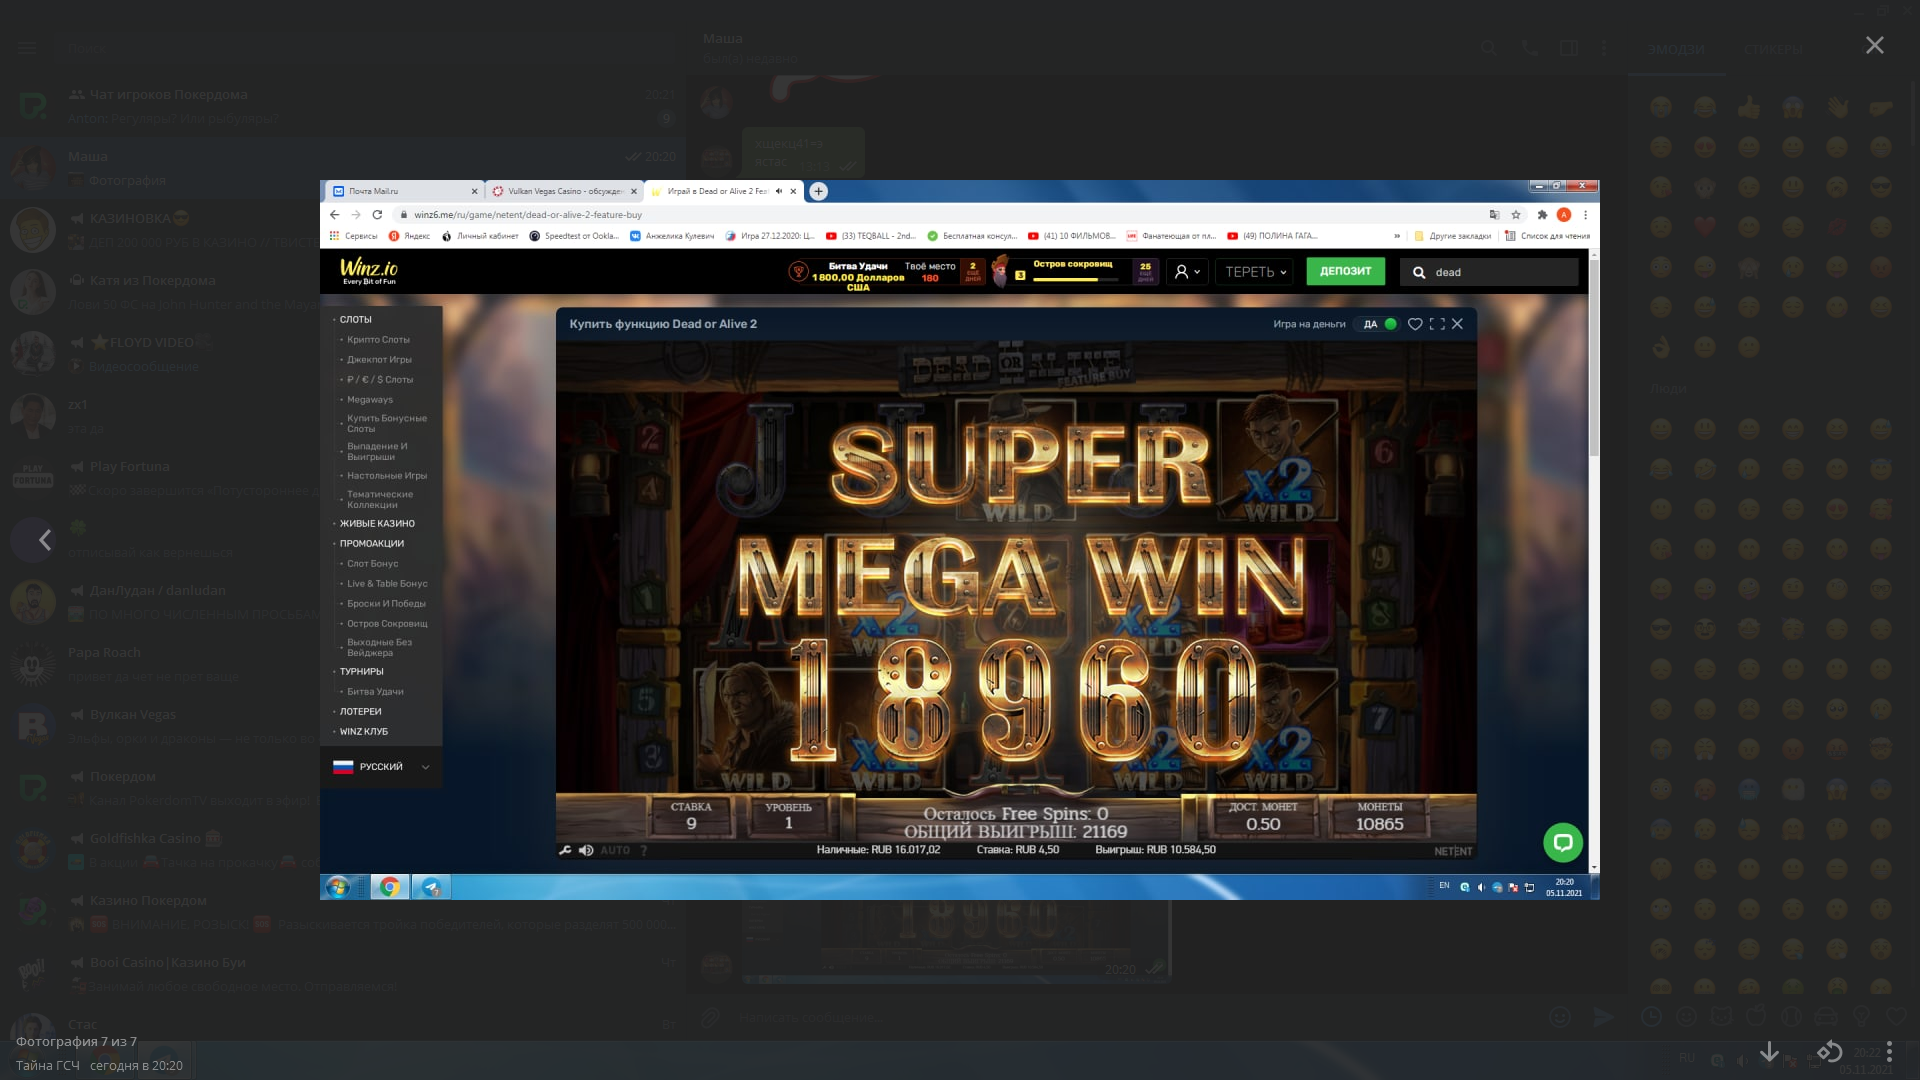Click the search field containing 'dead'
The height and width of the screenshot is (1080, 1920).
click(x=1489, y=272)
